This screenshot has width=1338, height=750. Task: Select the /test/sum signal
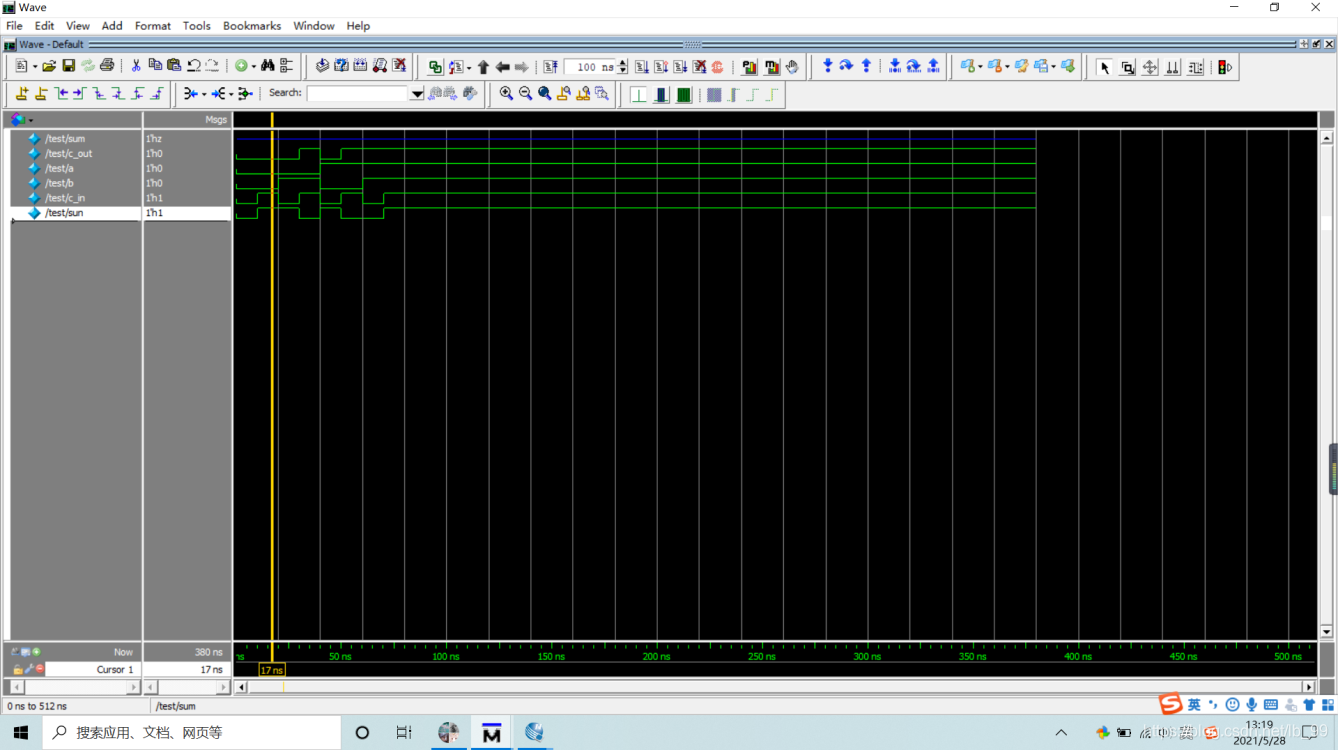[x=65, y=138]
